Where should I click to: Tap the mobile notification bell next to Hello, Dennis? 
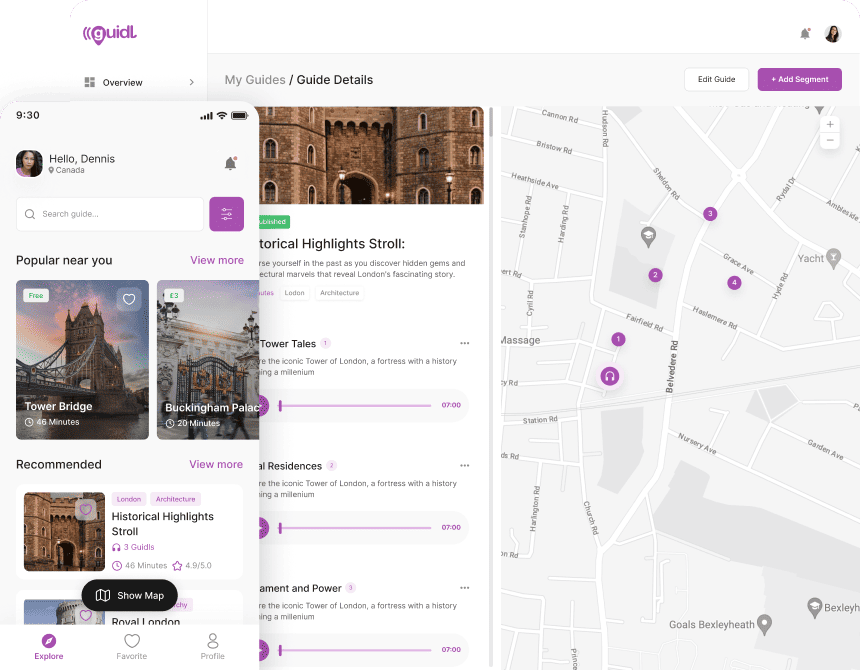[x=230, y=163]
